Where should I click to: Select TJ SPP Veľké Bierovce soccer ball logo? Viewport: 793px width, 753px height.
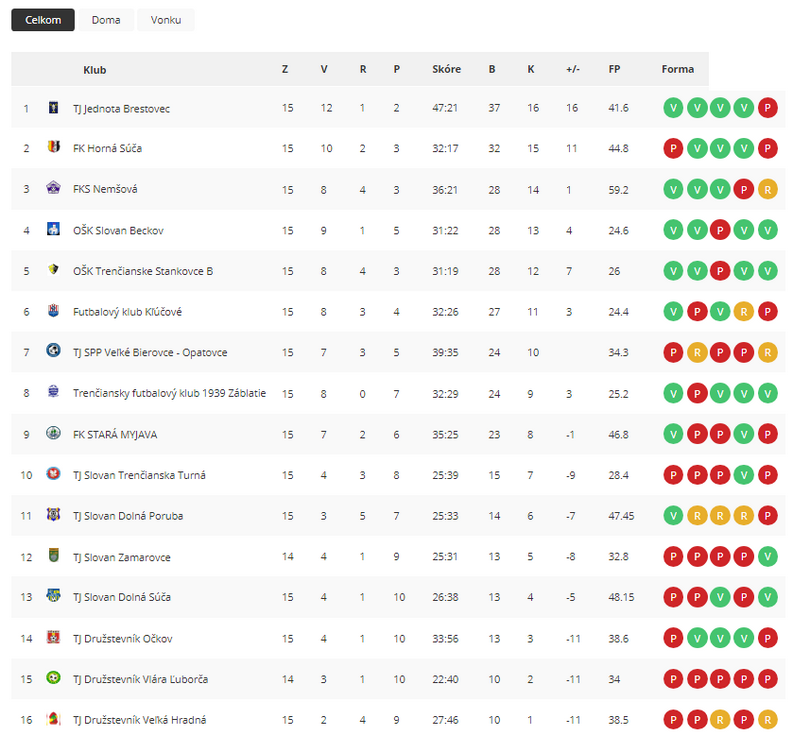click(53, 350)
